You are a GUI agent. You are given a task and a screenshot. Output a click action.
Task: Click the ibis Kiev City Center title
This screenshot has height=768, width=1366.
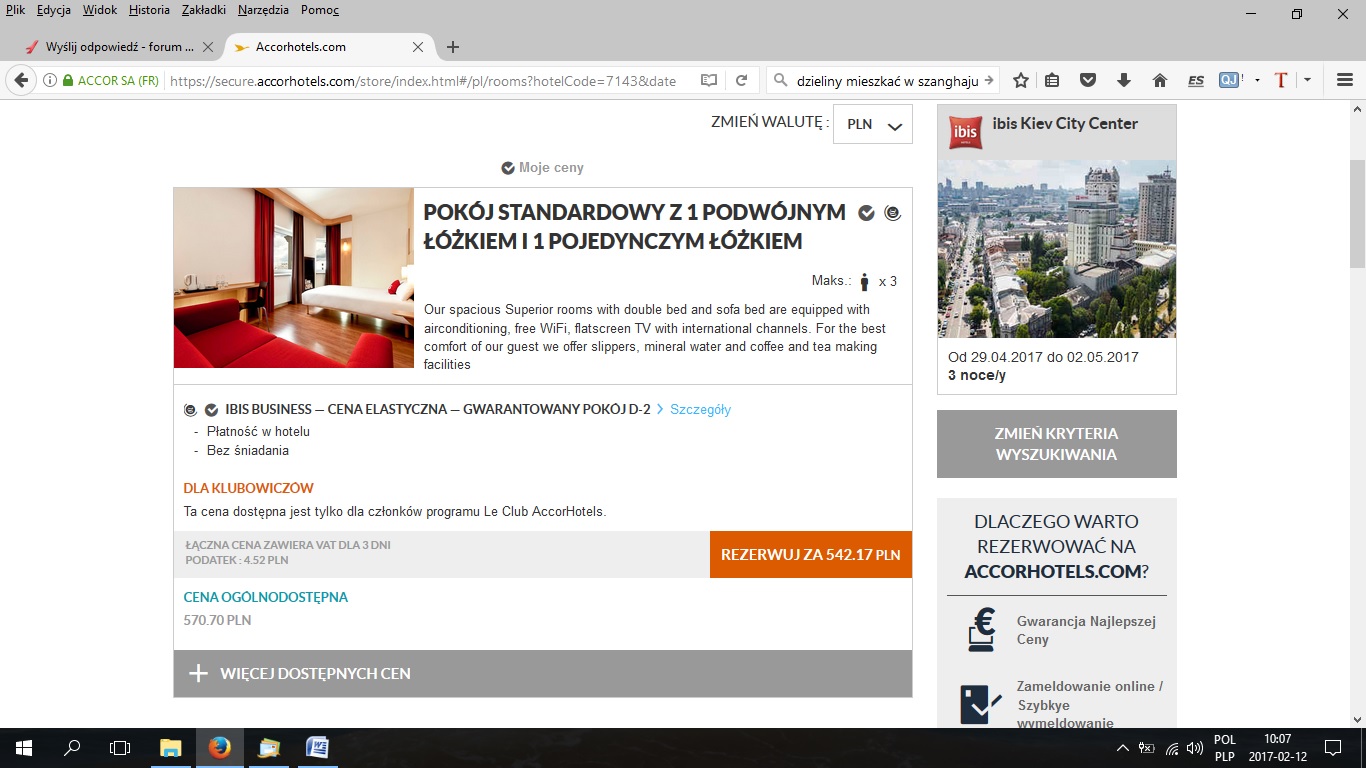click(1065, 124)
